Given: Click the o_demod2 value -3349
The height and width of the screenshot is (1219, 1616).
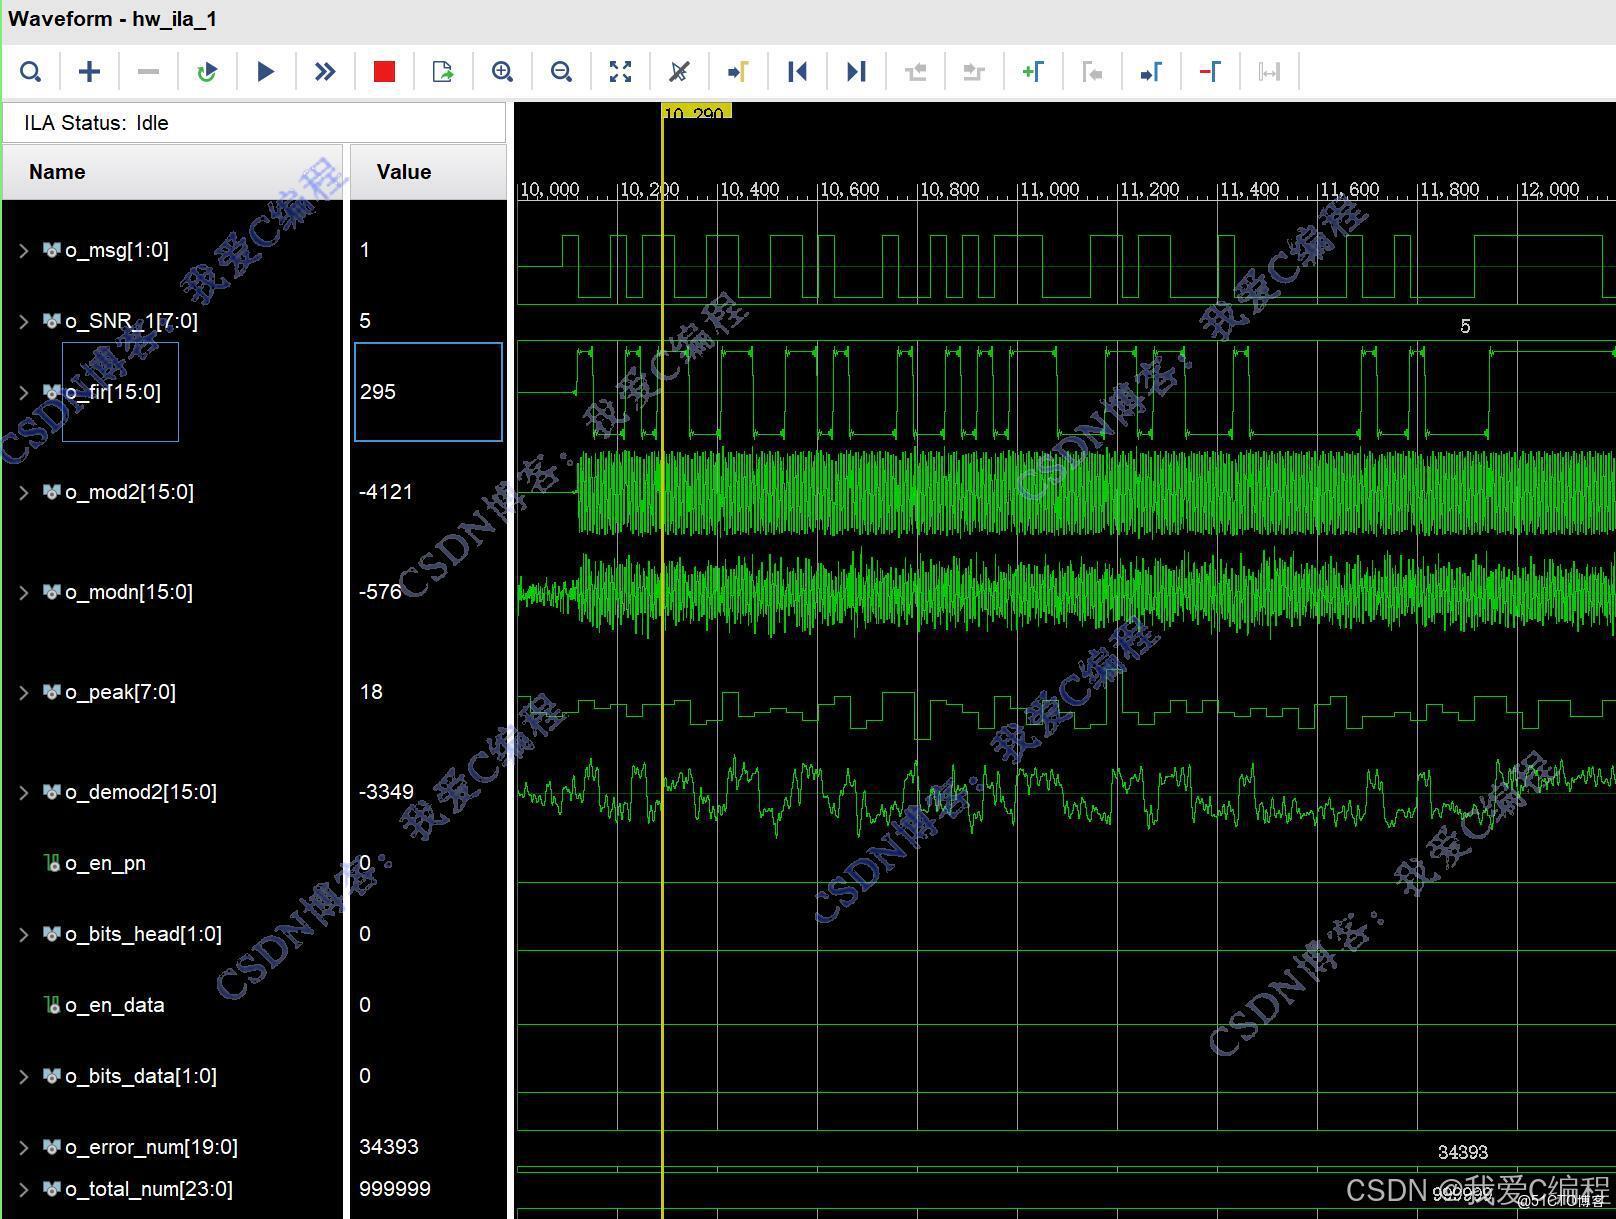Looking at the screenshot, I should 386,792.
